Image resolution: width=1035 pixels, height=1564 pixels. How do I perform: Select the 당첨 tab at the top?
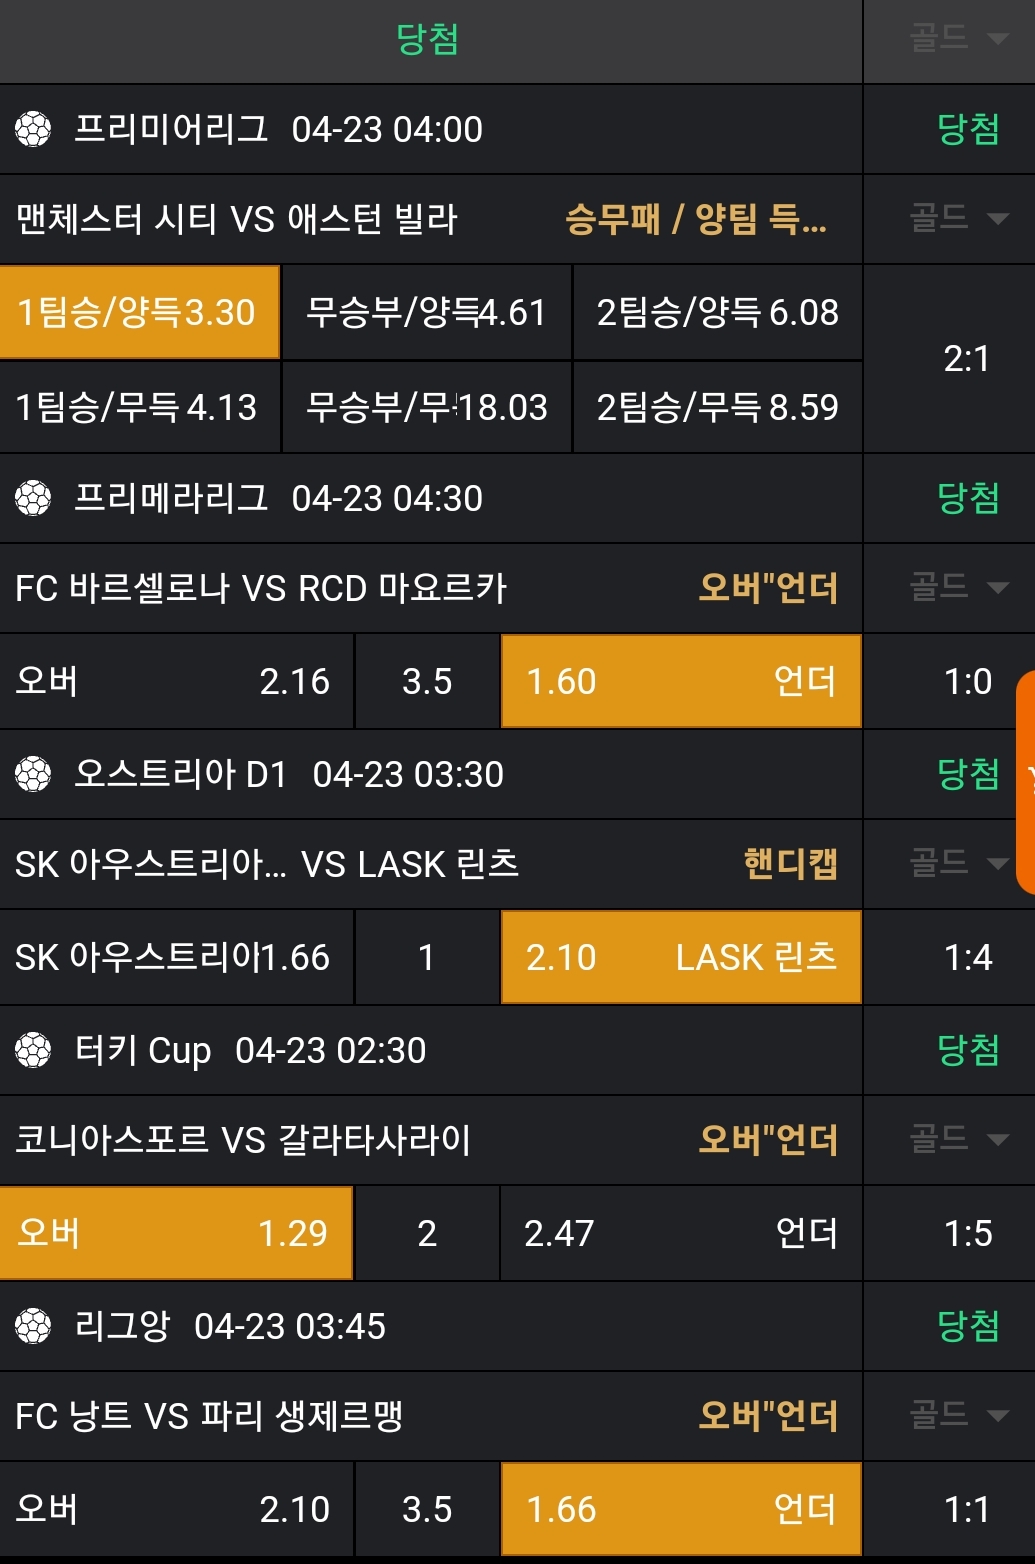coord(428,40)
